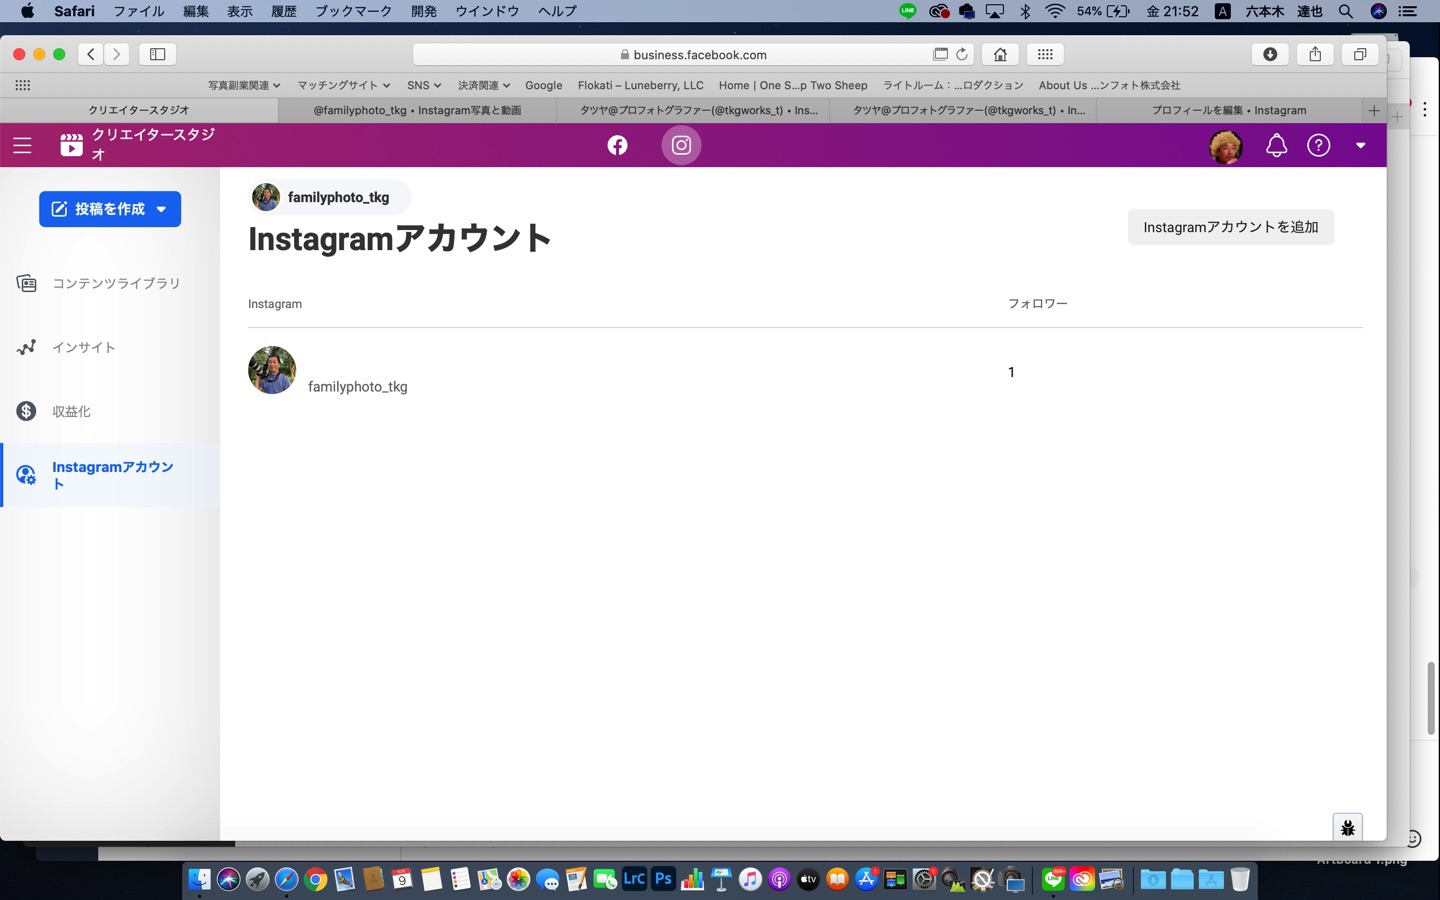Click the Safari share button

[x=1315, y=54]
